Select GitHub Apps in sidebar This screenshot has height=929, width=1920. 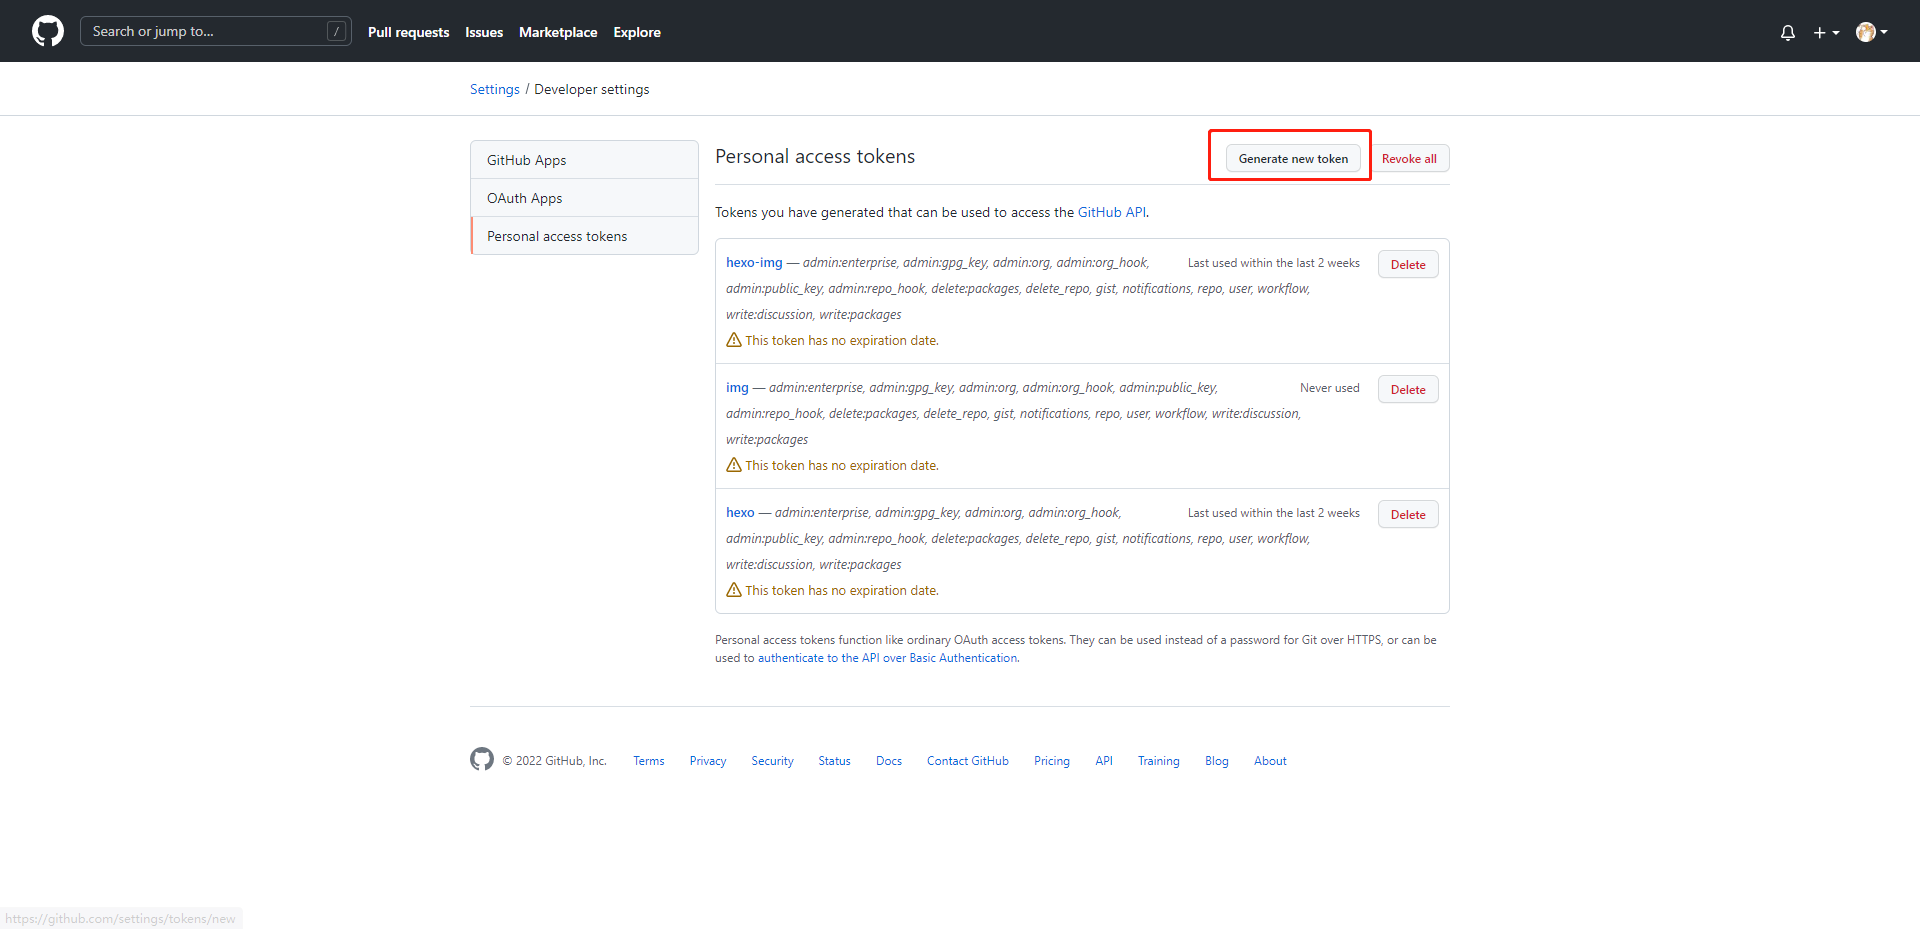pyautogui.click(x=584, y=160)
